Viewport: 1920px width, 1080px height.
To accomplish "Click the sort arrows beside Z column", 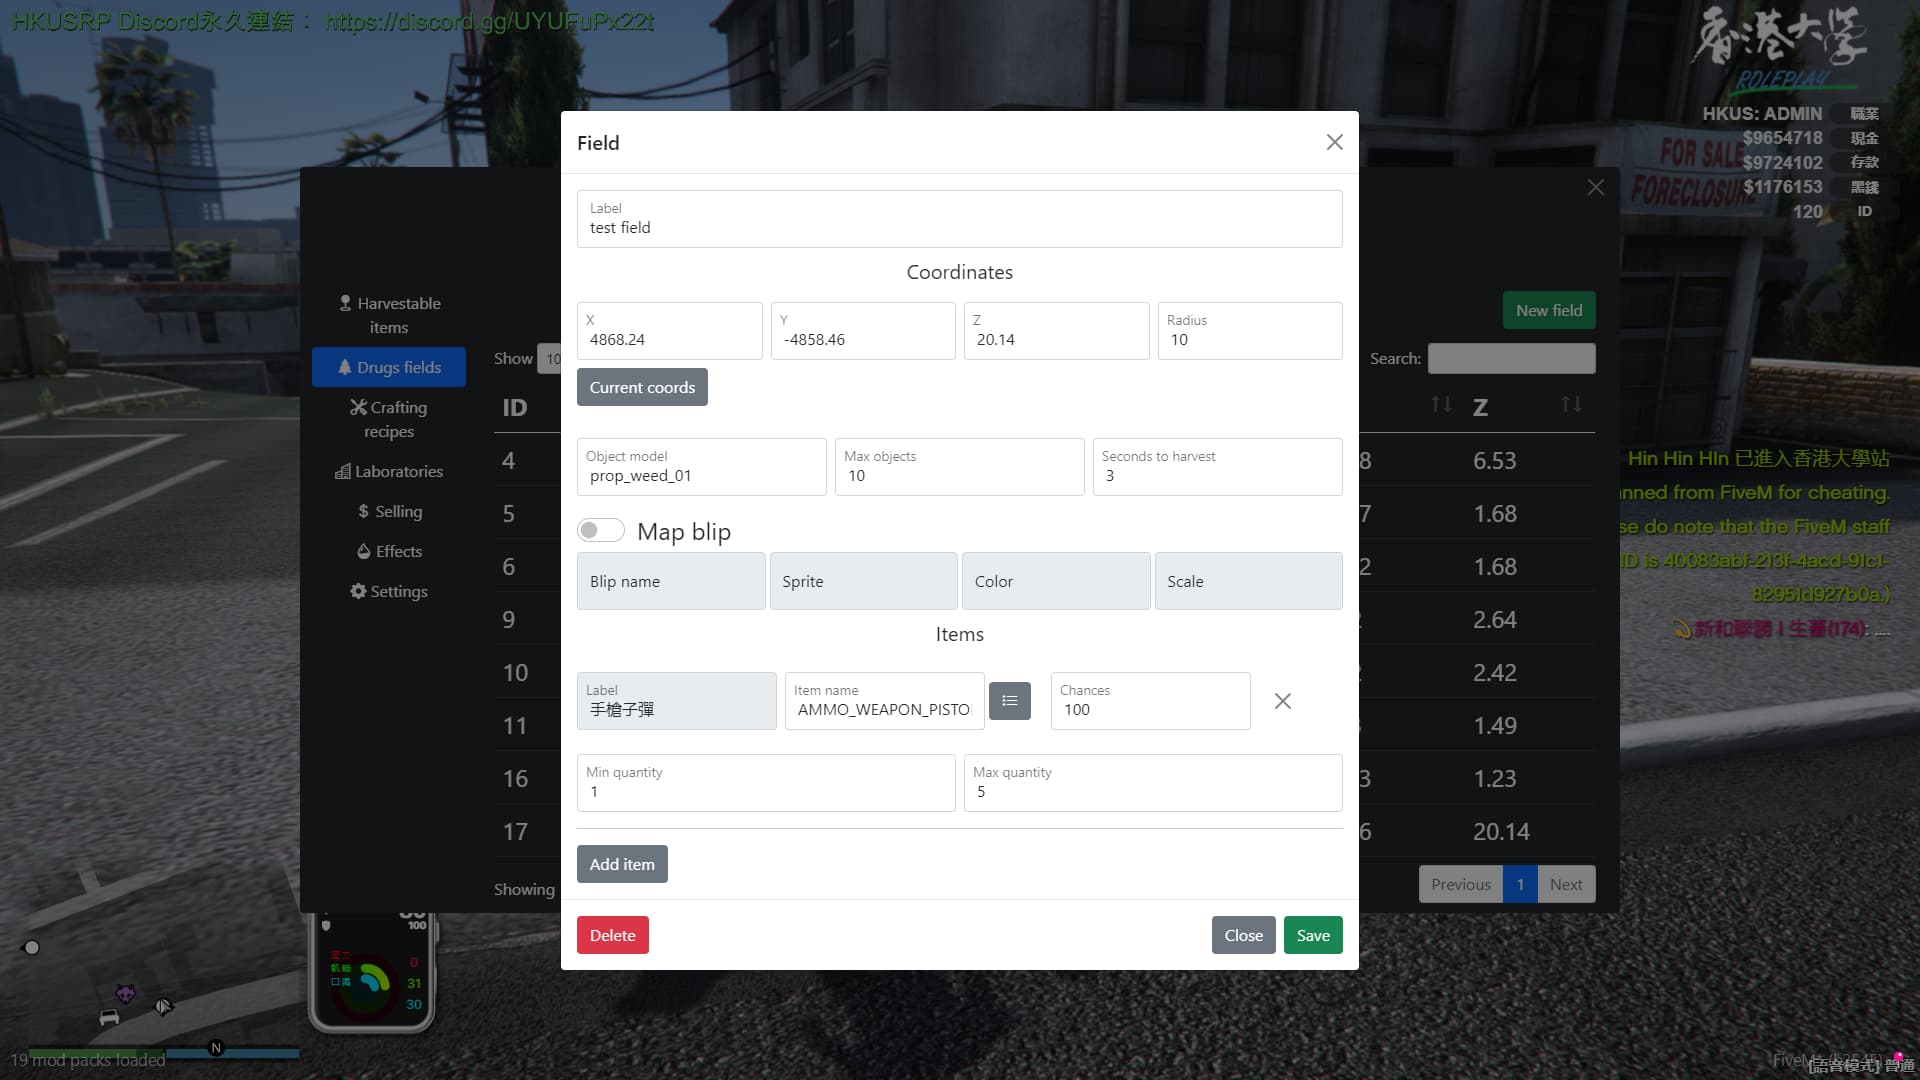I will [1571, 405].
